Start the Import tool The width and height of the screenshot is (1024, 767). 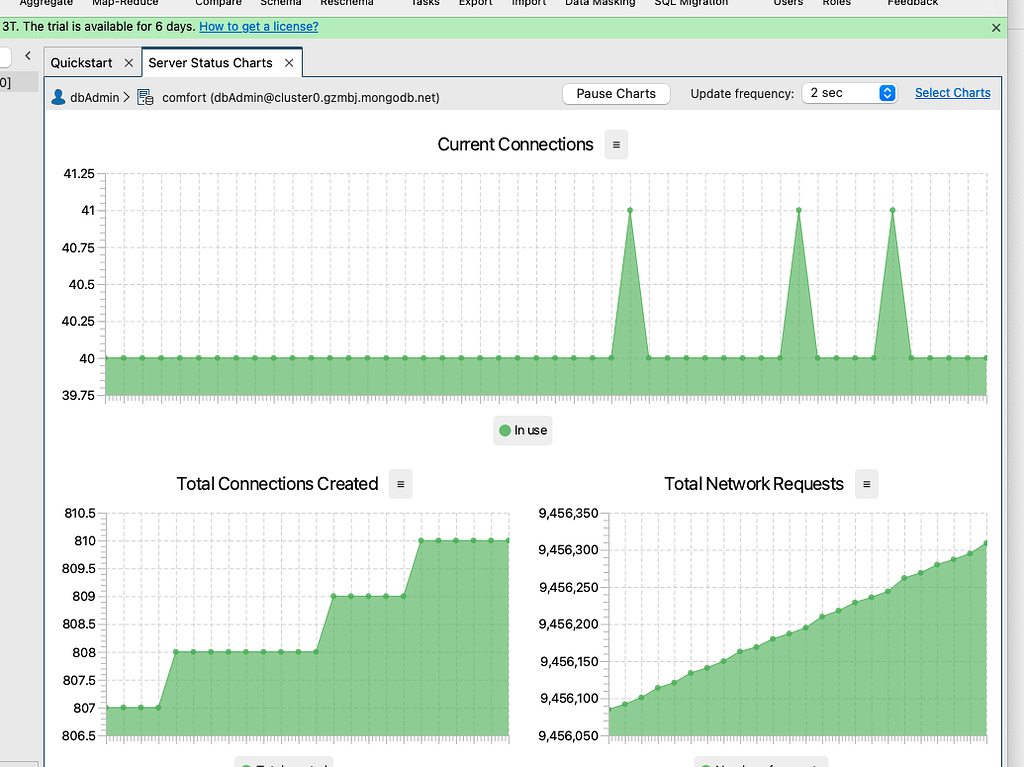tap(528, 3)
